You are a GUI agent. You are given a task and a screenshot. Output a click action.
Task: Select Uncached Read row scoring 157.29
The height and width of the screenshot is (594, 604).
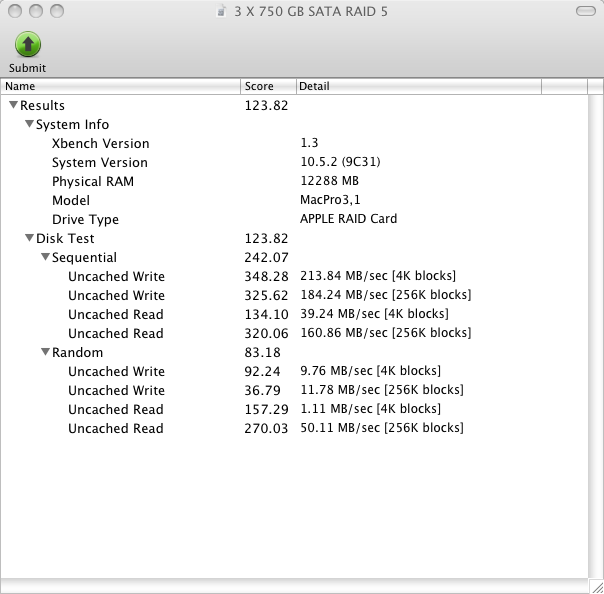(294, 409)
